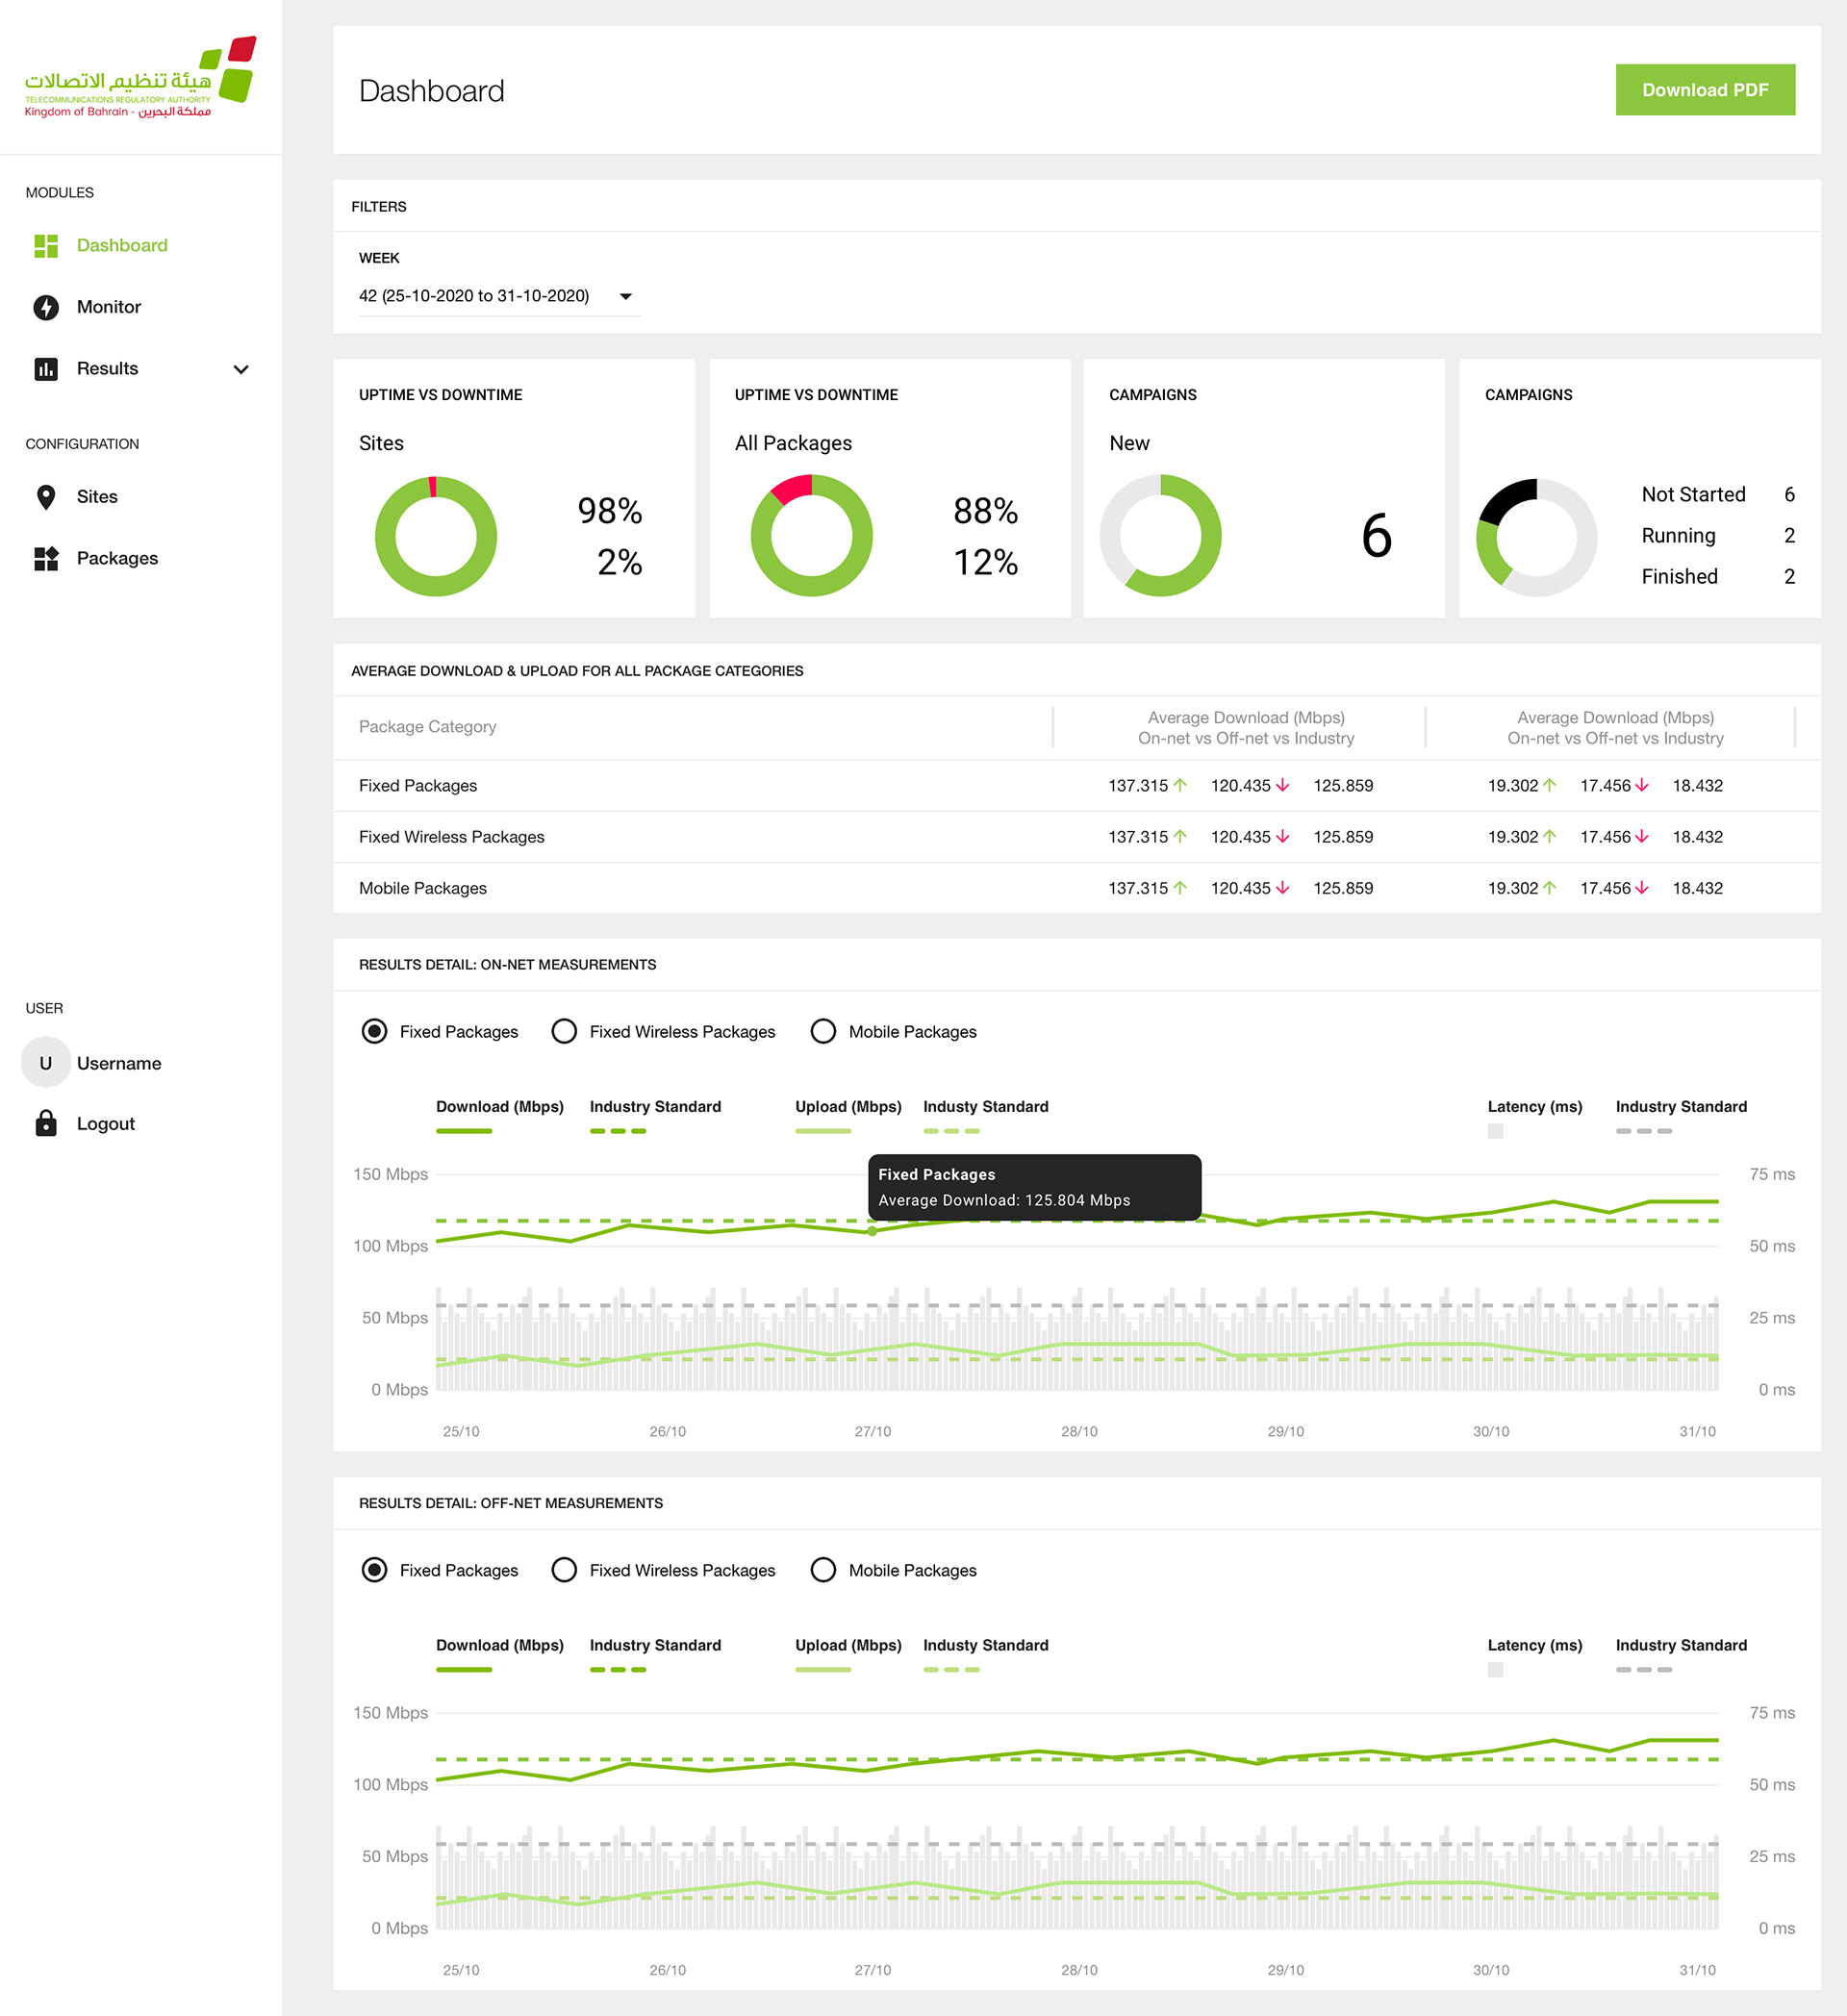Click the Download PDF button
This screenshot has height=2016, width=1847.
point(1704,90)
